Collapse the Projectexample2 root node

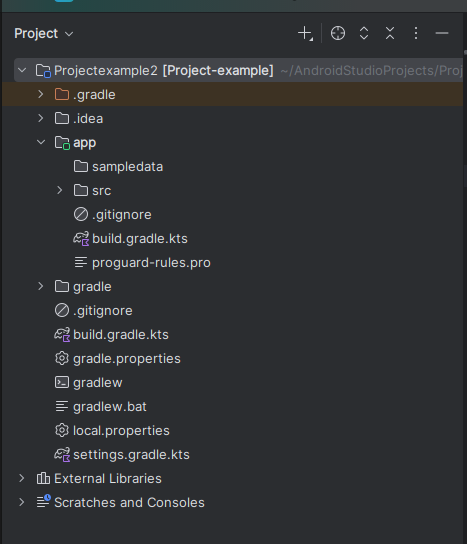pos(22,70)
